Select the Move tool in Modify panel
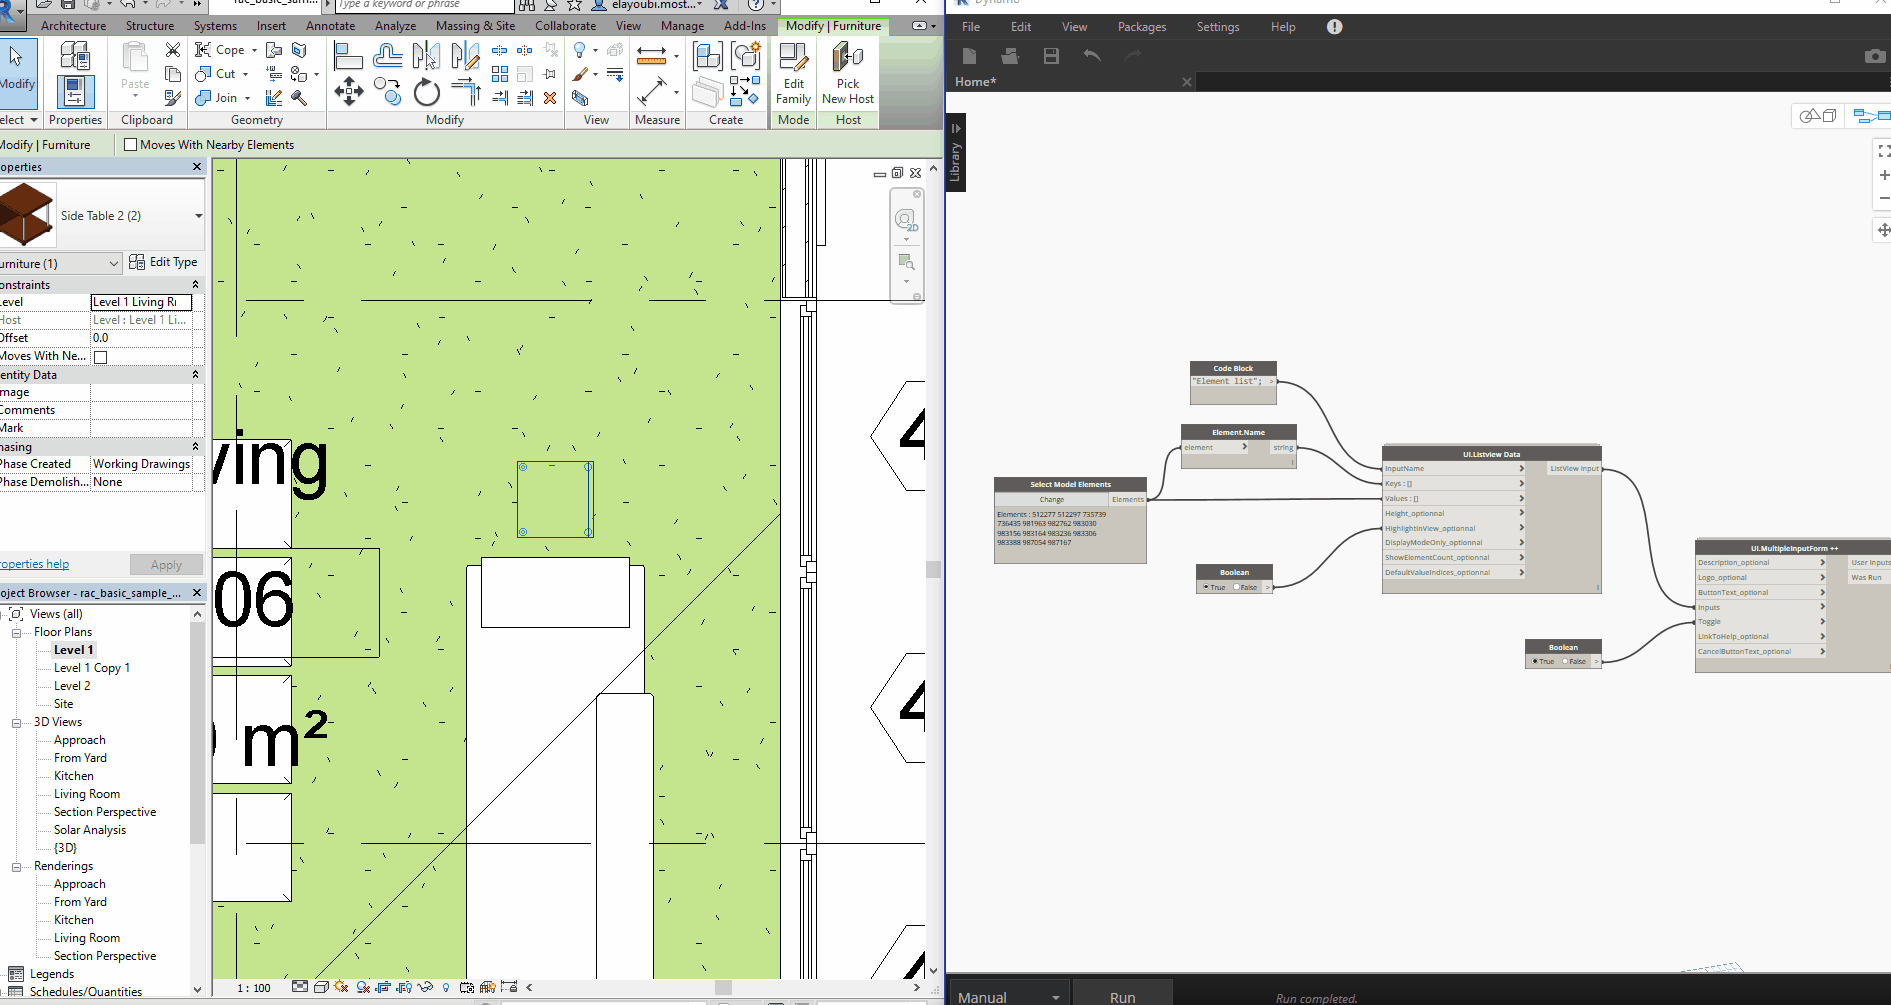This screenshot has height=1005, width=1891. 348,92
